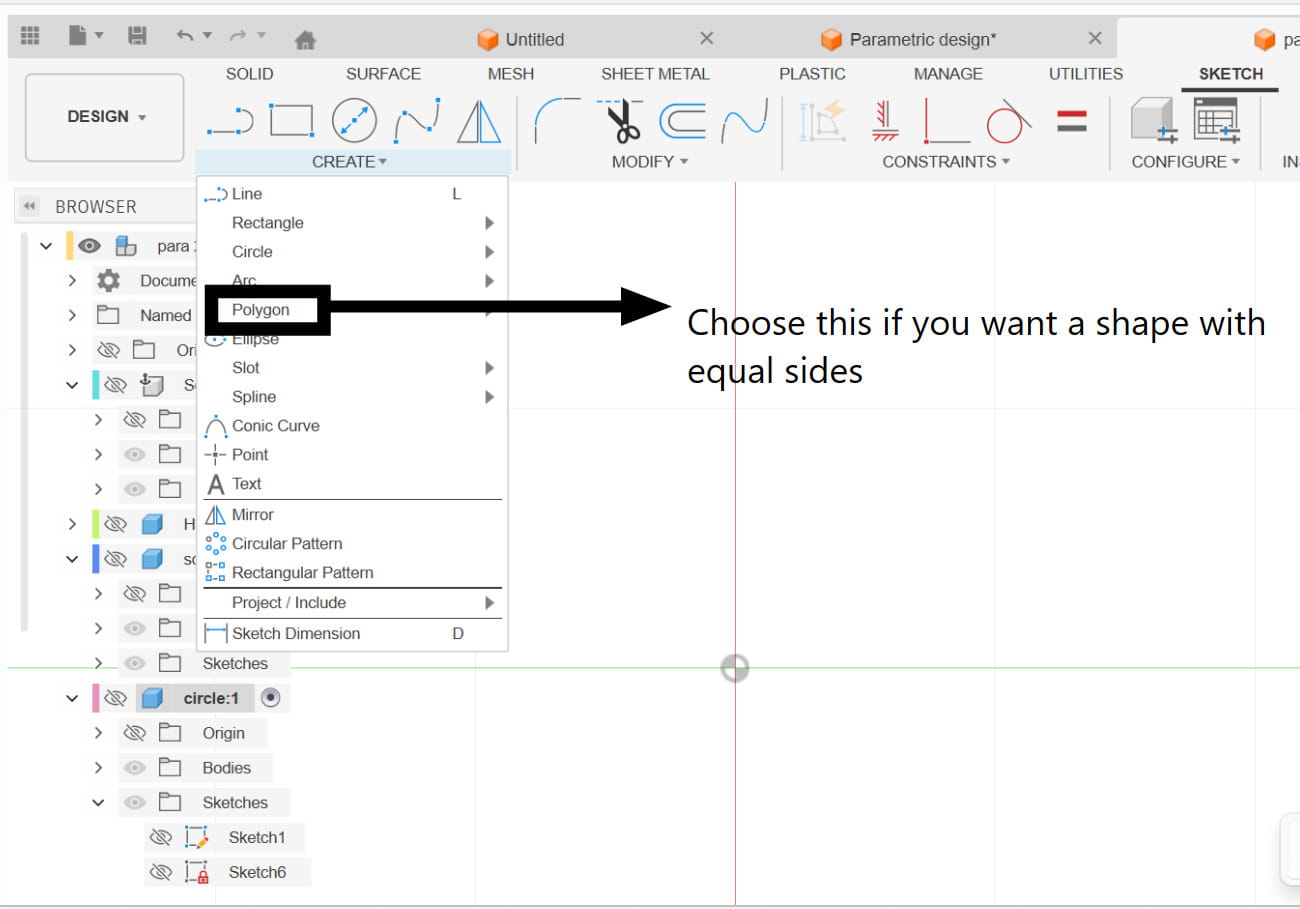Switch to the SHEET METAL tab
The image size is (1300, 909).
(x=655, y=74)
